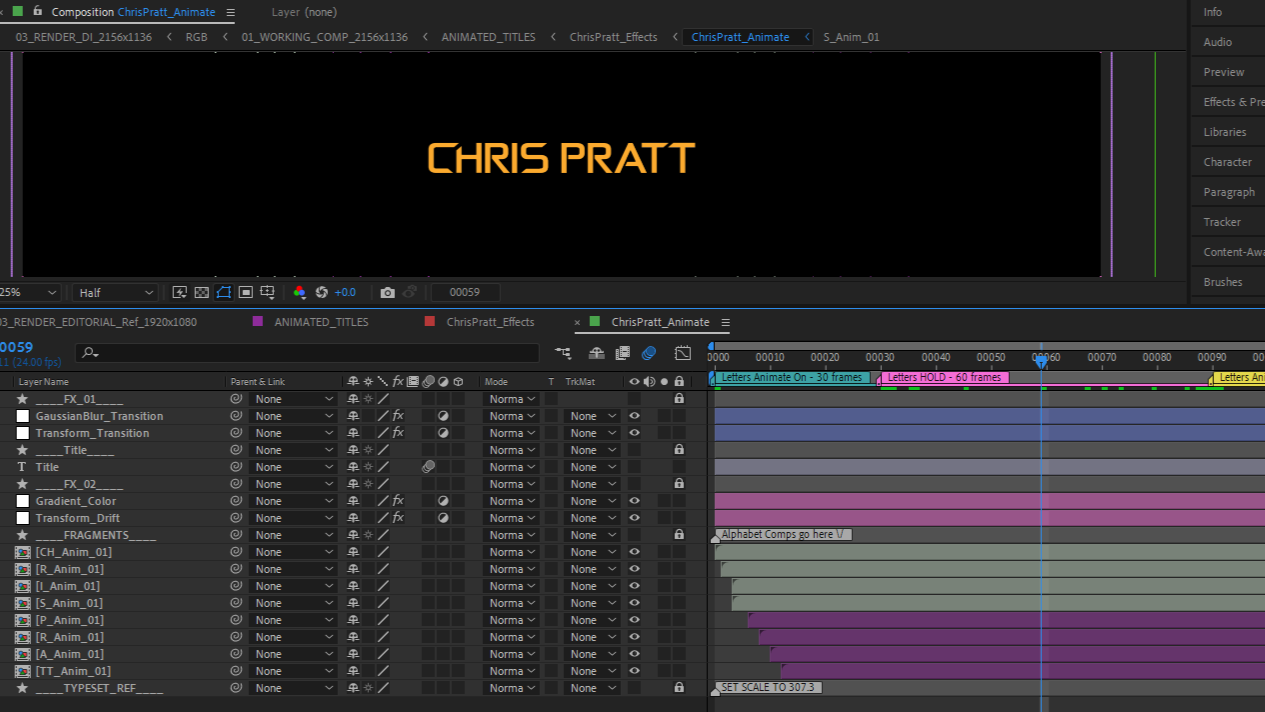The width and height of the screenshot is (1265, 712).
Task: Toggle mask and shape path visibility icon
Action: click(x=223, y=292)
